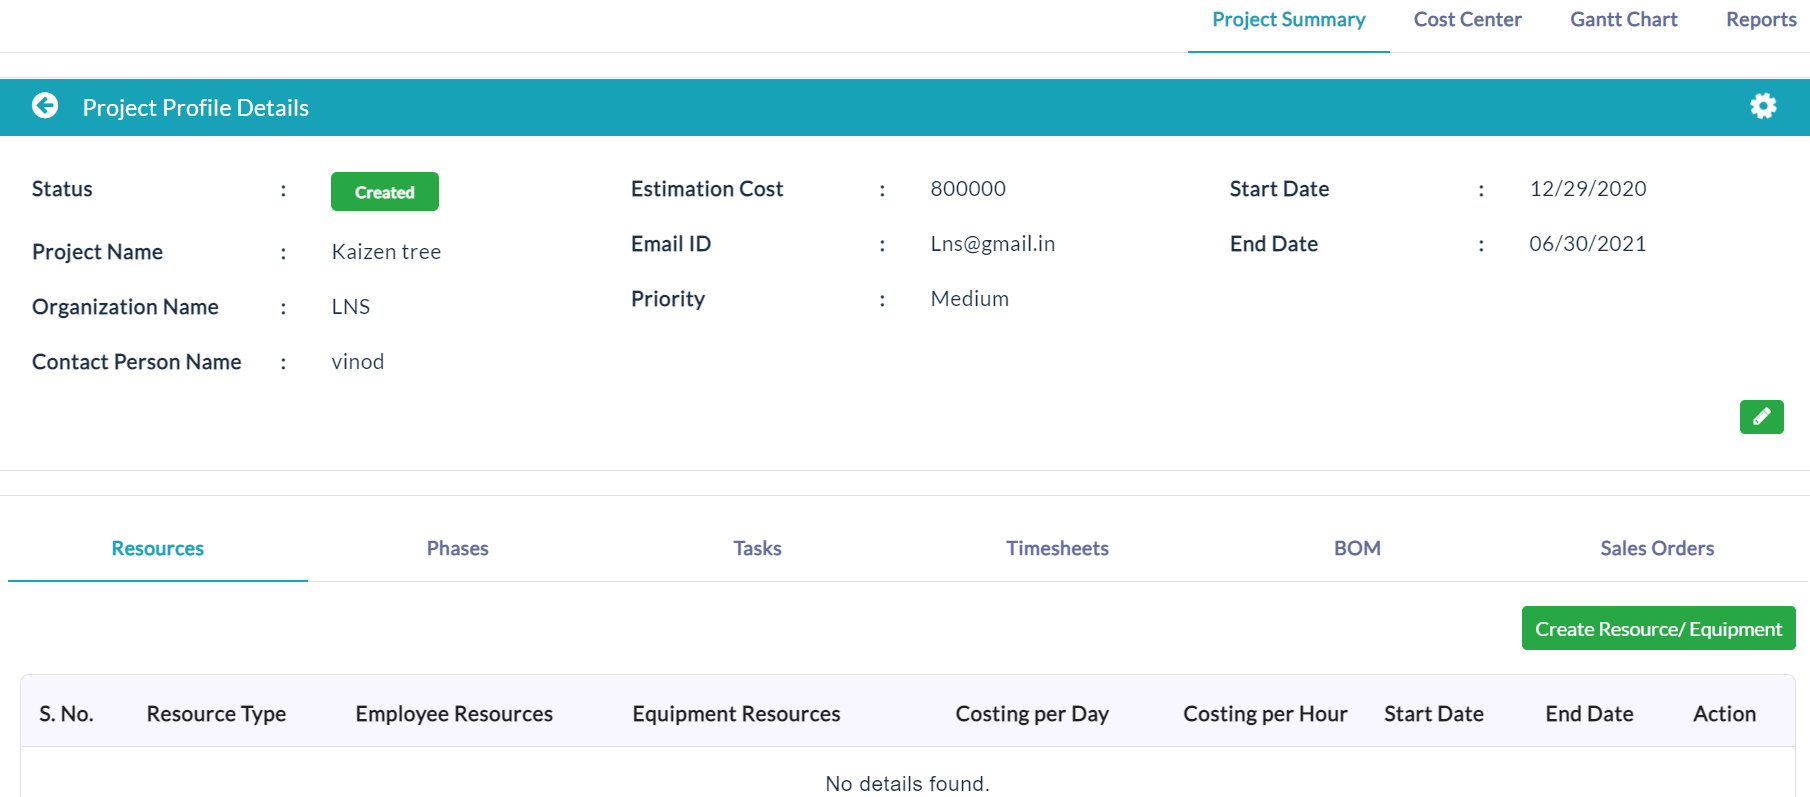Click the back arrow icon in header
This screenshot has width=1810, height=797.
[x=45, y=106]
